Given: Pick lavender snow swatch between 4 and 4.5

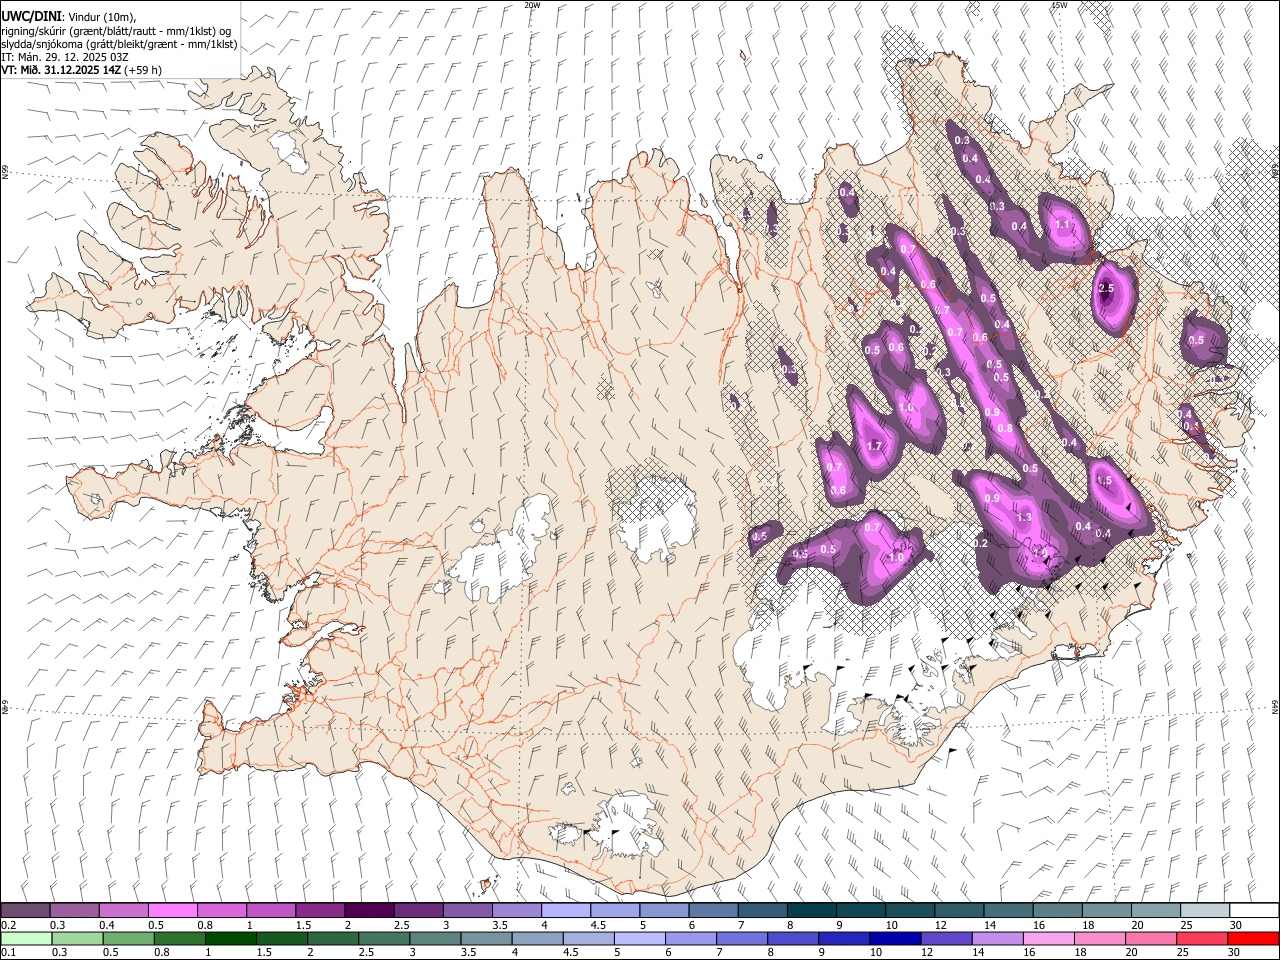Looking at the screenshot, I should pyautogui.click(x=566, y=910).
